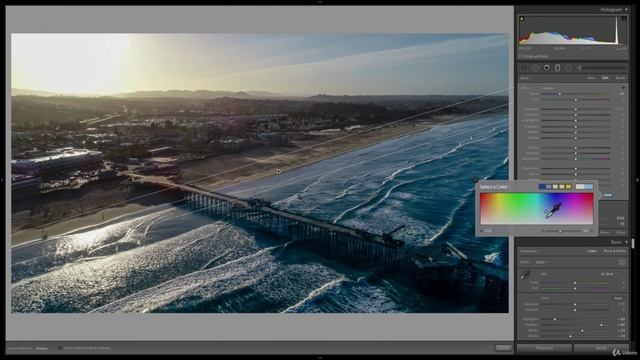The image size is (640, 360).
Task: Click the graduated filter pin on the photo
Action: pyautogui.click(x=278, y=171)
